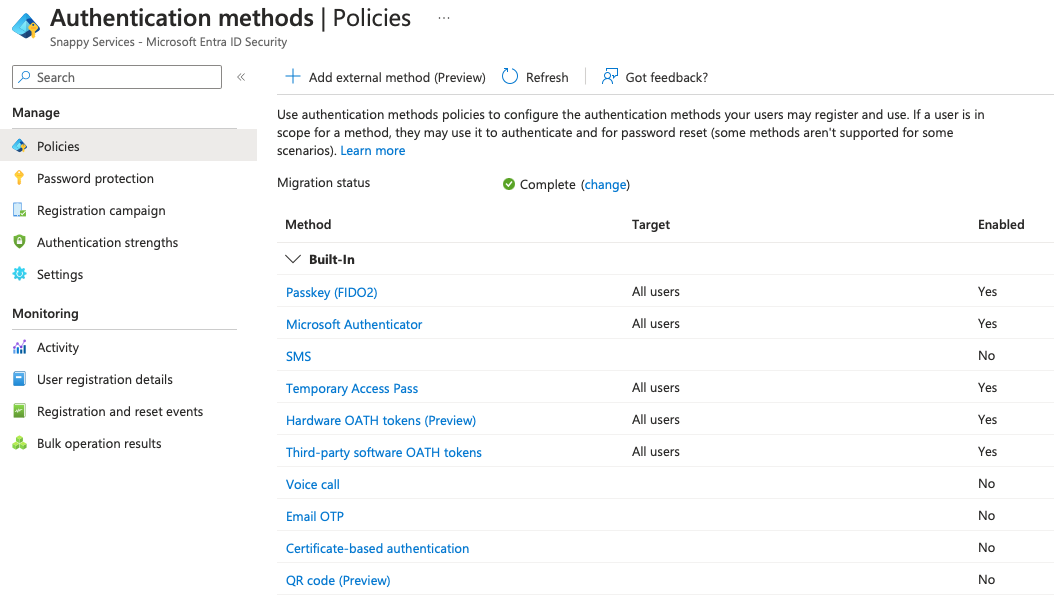This screenshot has height=612, width=1054.
Task: Click the Method column header
Action: click(308, 225)
